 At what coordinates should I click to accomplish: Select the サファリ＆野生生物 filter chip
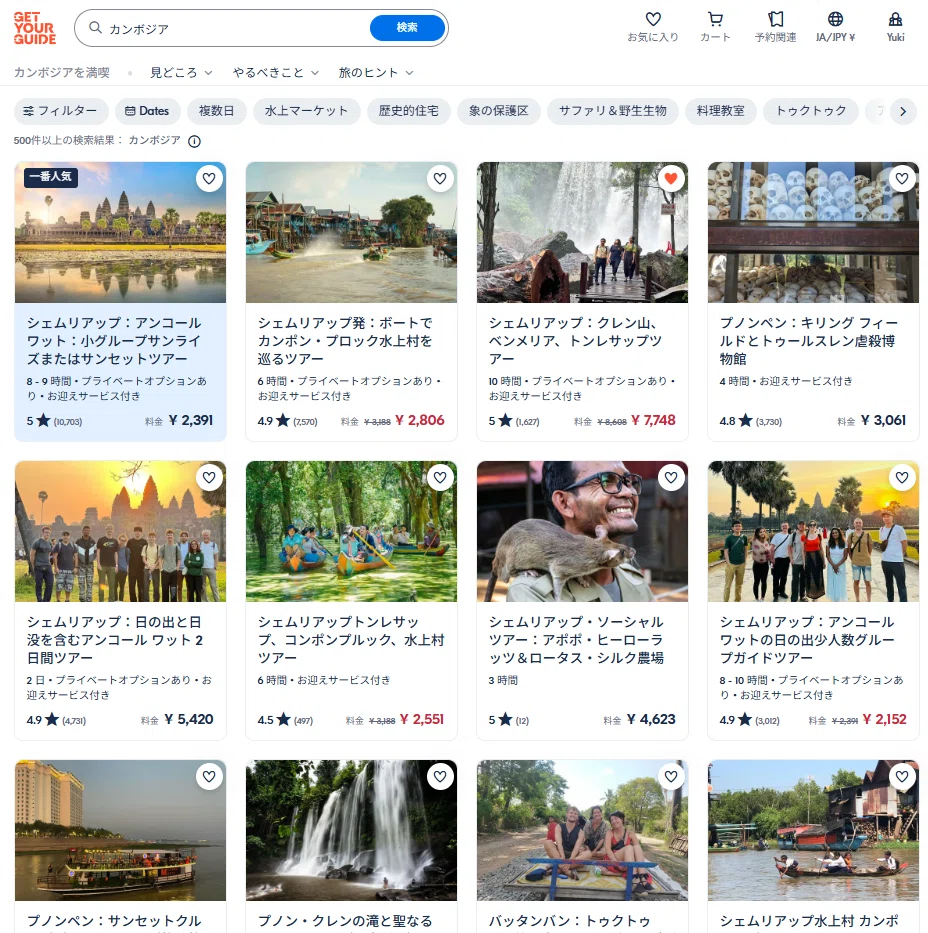click(613, 111)
